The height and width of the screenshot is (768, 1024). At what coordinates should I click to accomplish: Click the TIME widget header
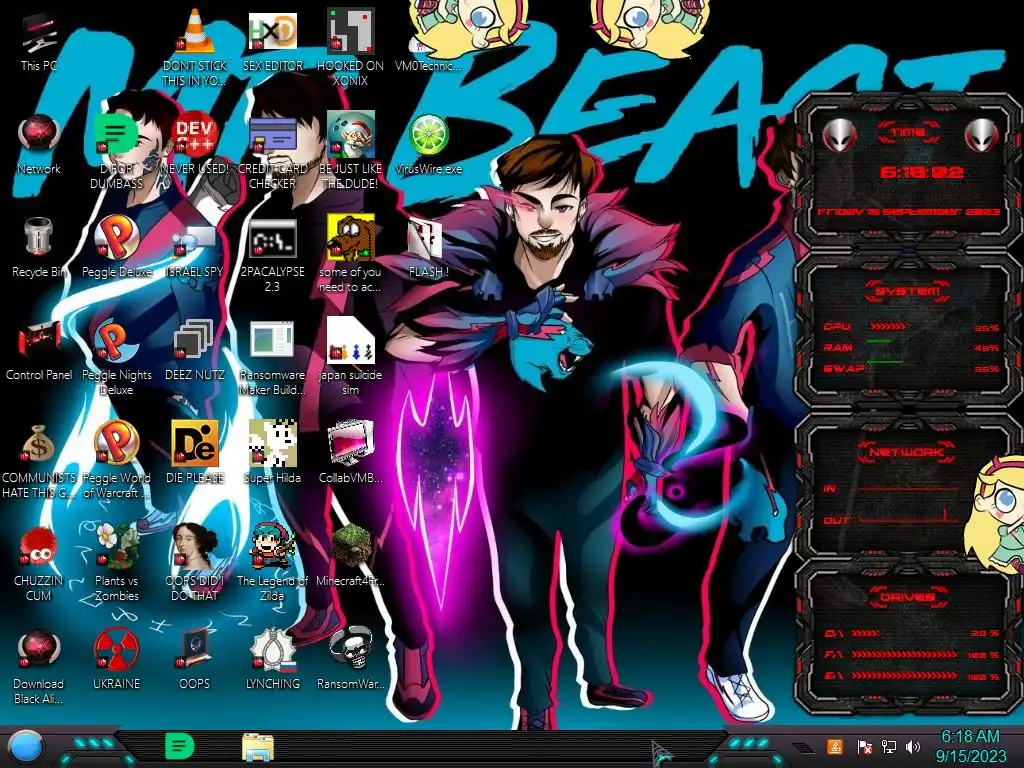coord(908,133)
